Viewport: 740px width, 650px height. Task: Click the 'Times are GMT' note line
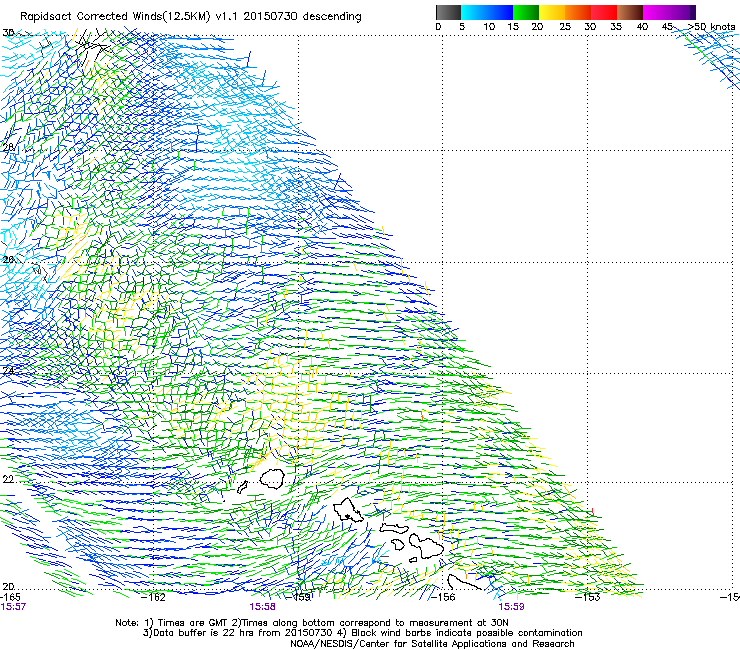pyautogui.click(x=312, y=623)
